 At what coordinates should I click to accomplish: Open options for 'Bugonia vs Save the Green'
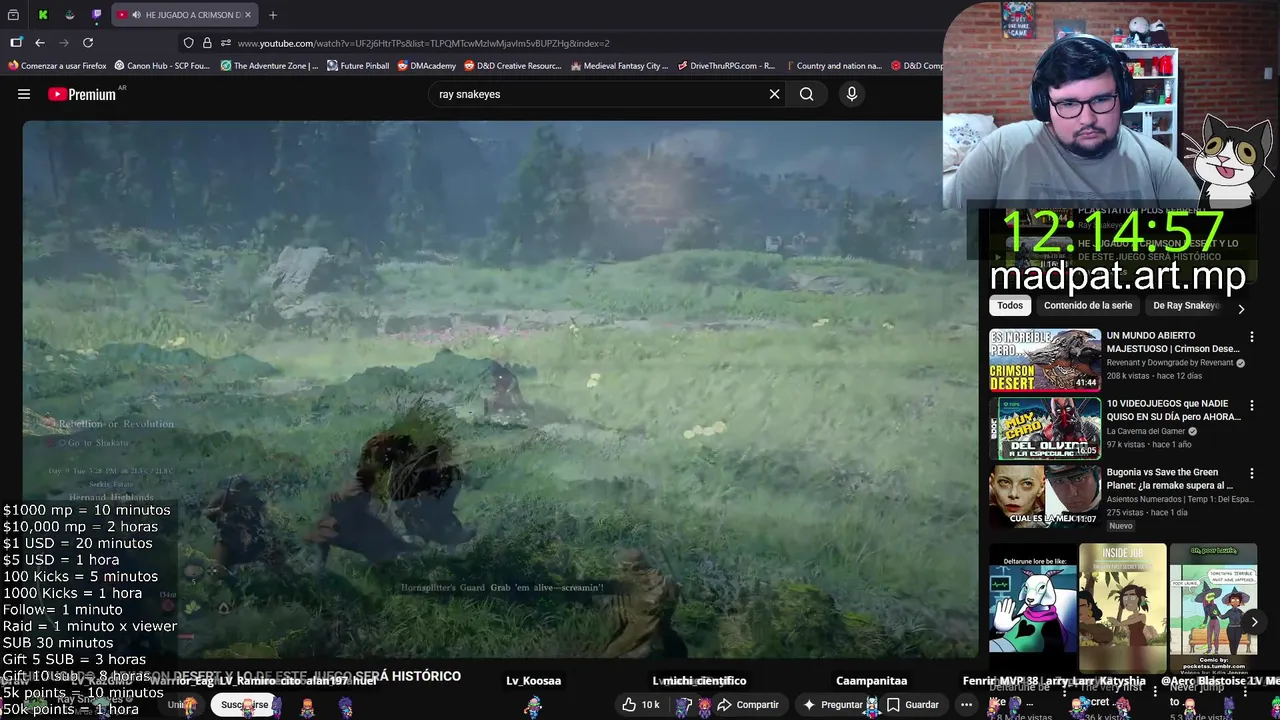1251,473
